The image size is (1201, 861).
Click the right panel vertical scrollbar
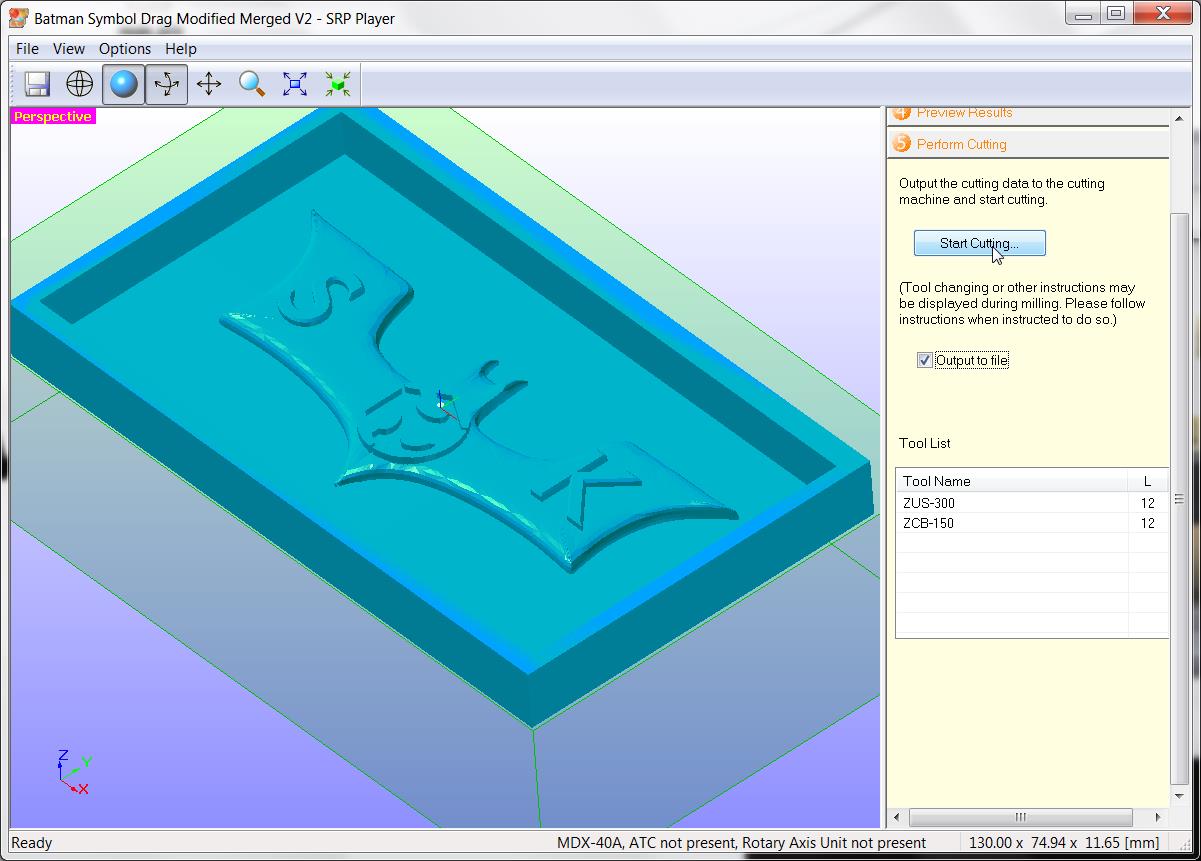1180,500
